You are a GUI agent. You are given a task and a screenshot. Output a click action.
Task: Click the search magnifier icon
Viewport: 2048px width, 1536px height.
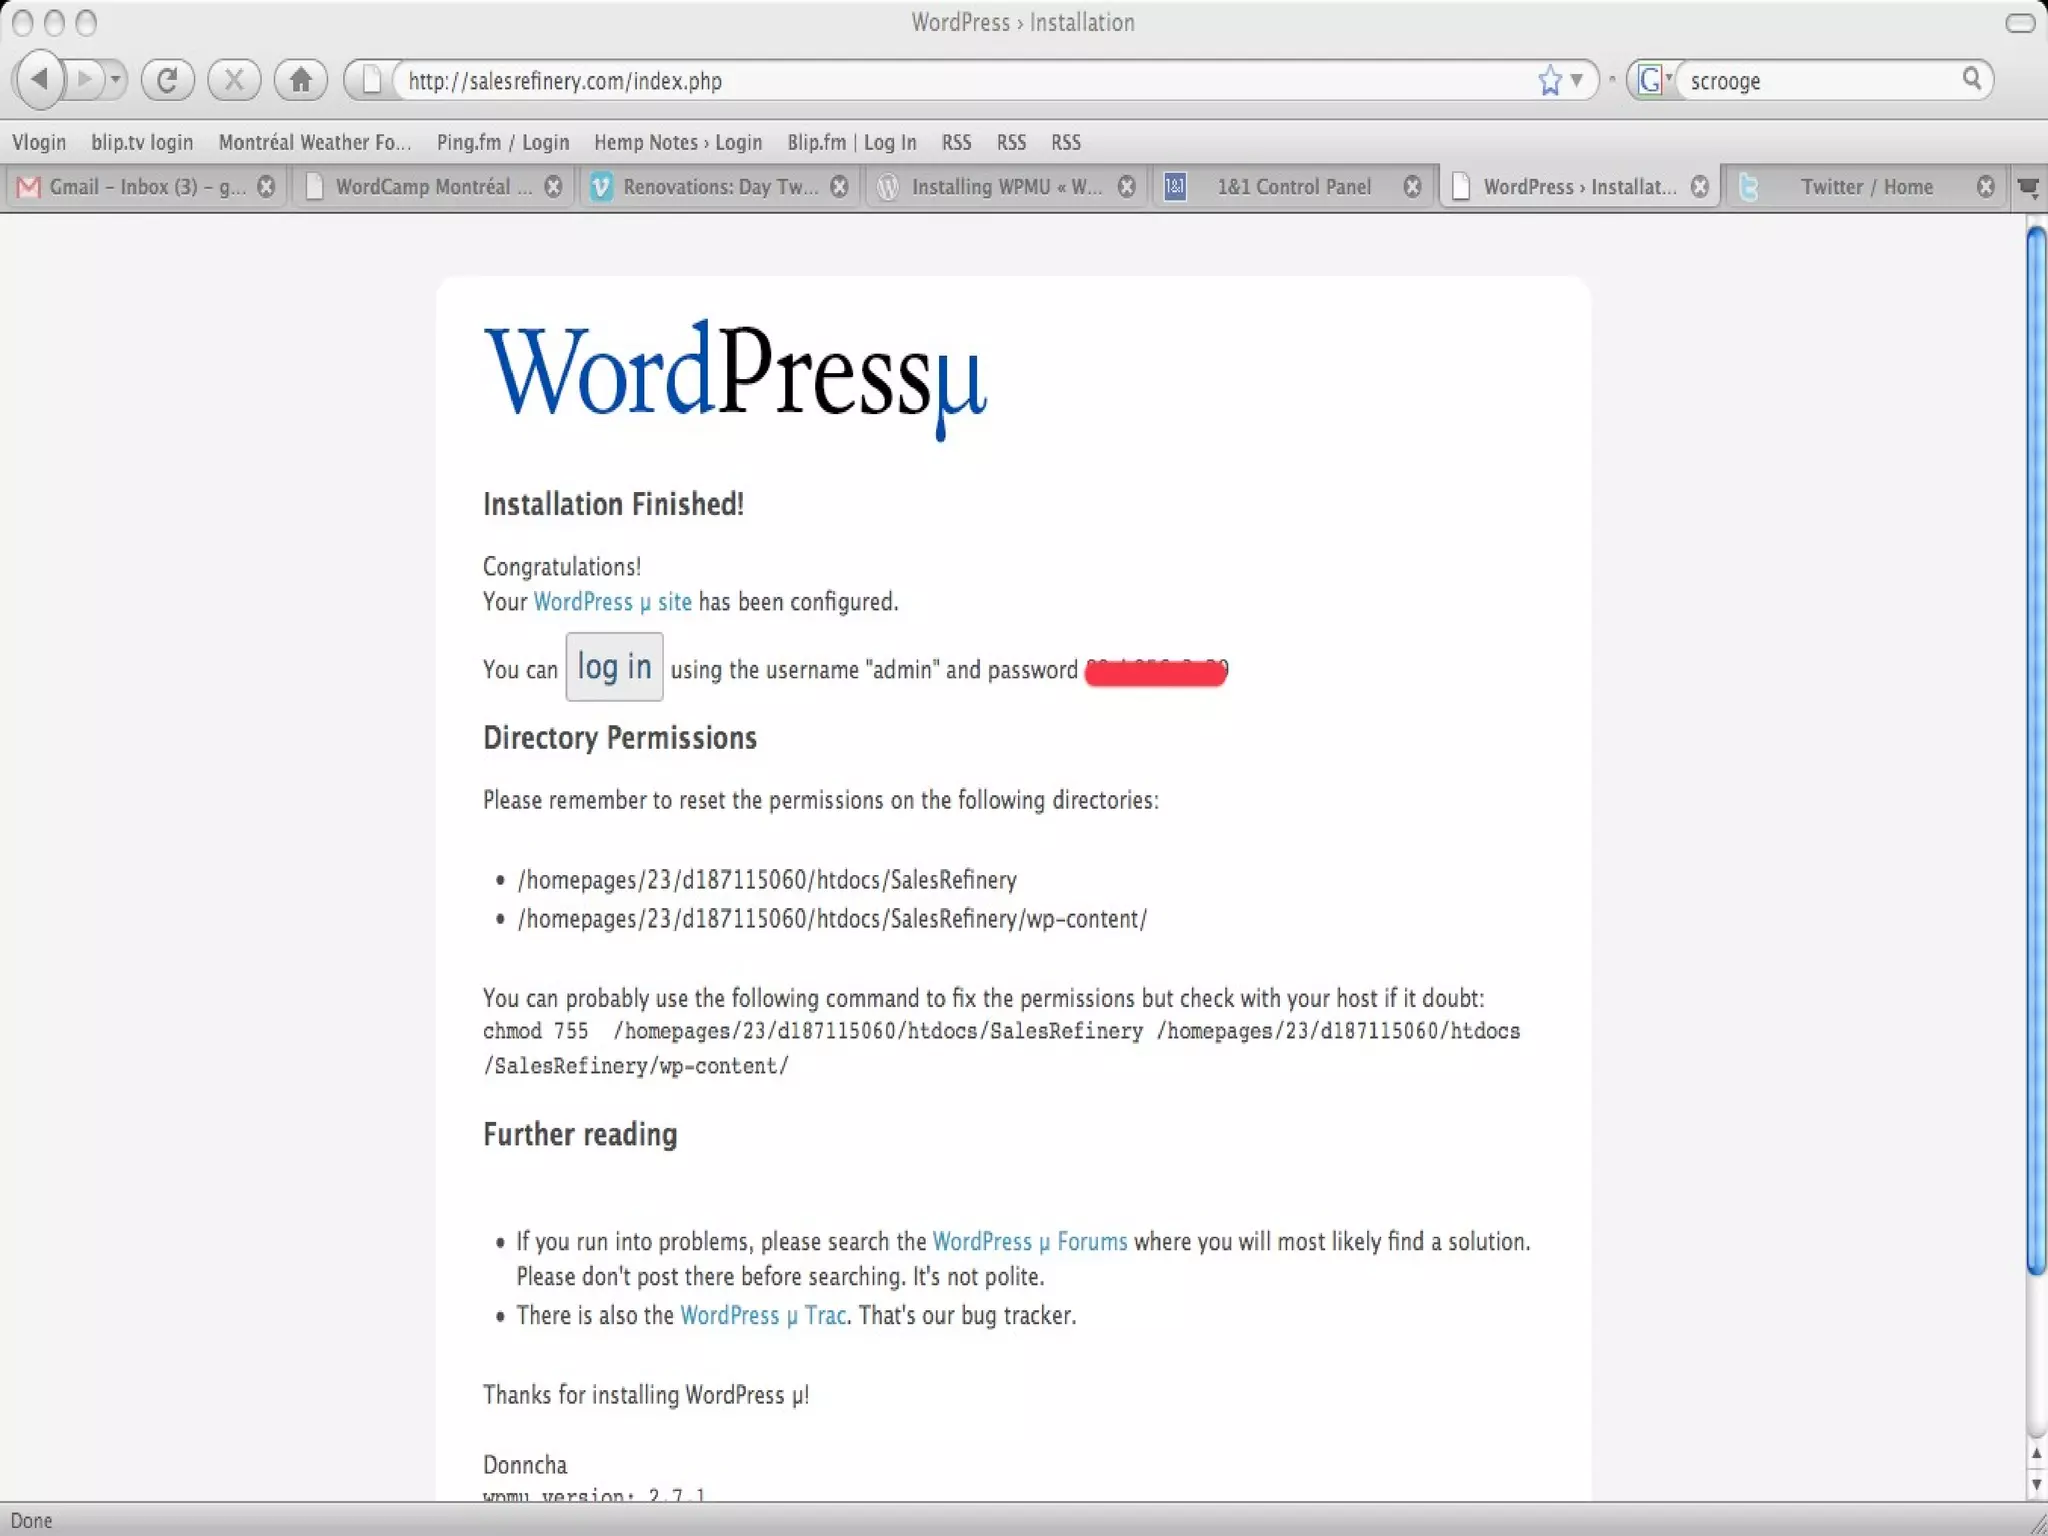tap(1971, 79)
